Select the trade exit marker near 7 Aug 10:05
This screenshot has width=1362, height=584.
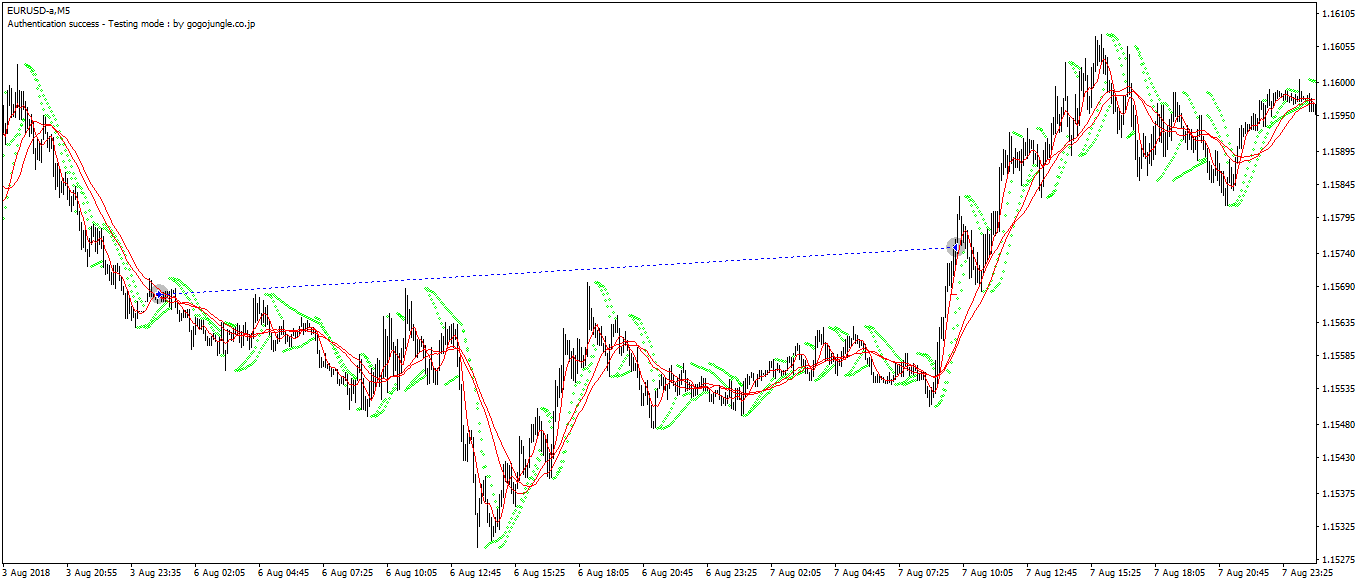[x=954, y=246]
